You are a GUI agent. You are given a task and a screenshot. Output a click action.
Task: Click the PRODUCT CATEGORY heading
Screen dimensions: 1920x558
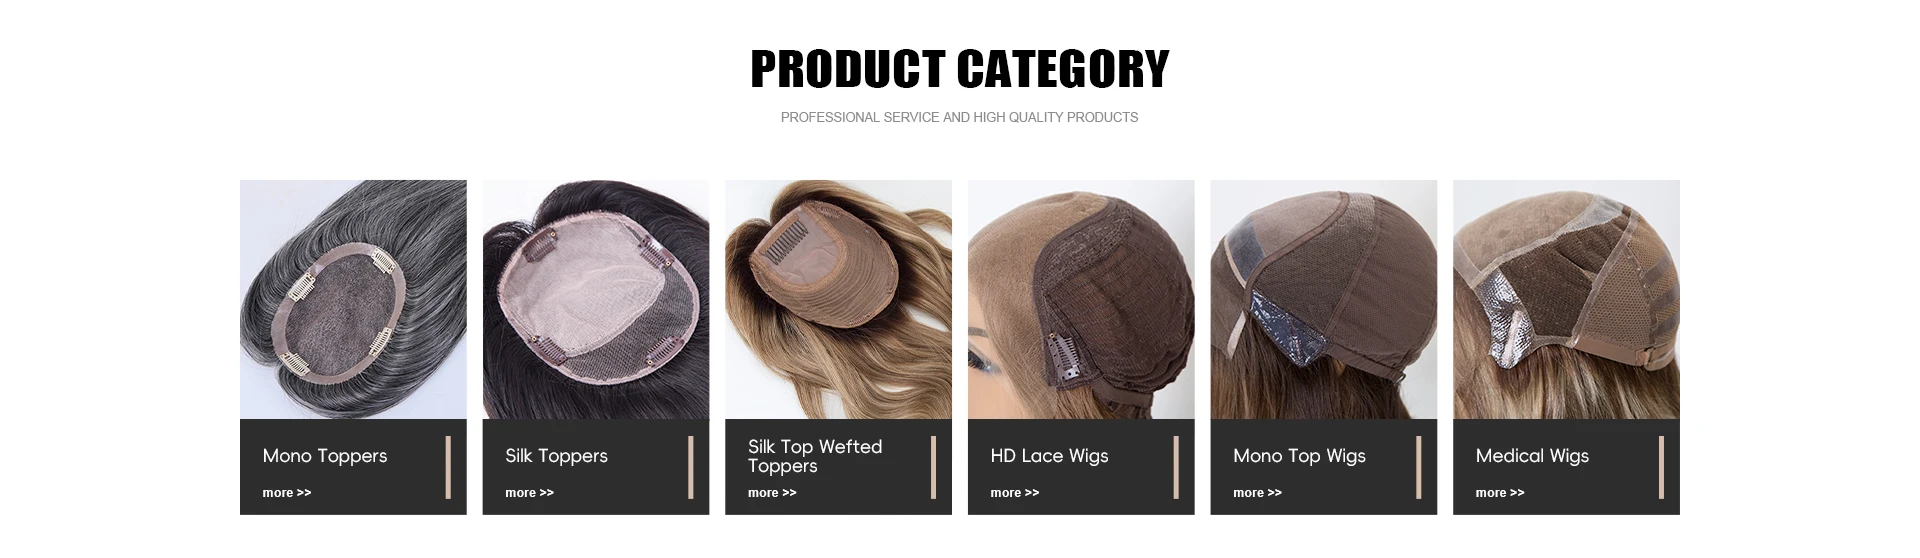[x=960, y=69]
